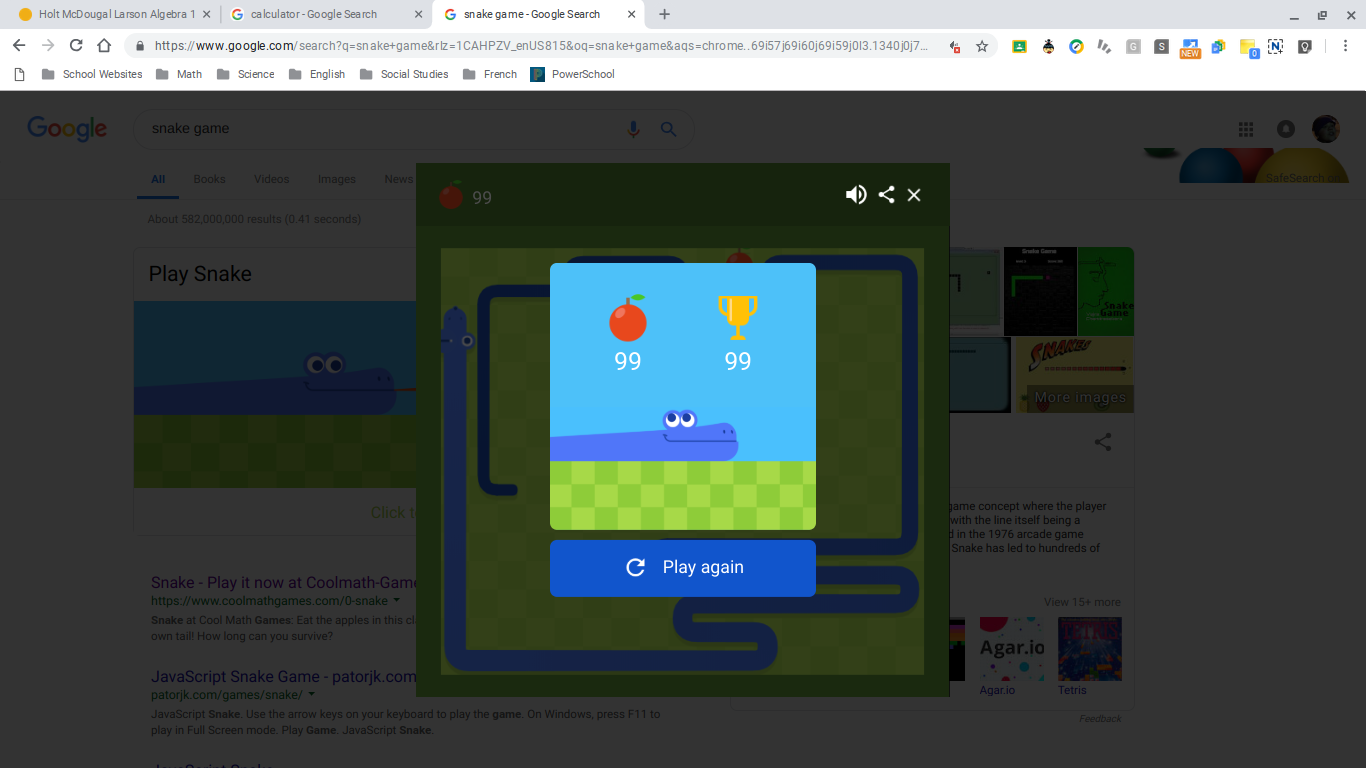Click the address bar URL
Screen dimensions: 1366x768
coord(541,46)
